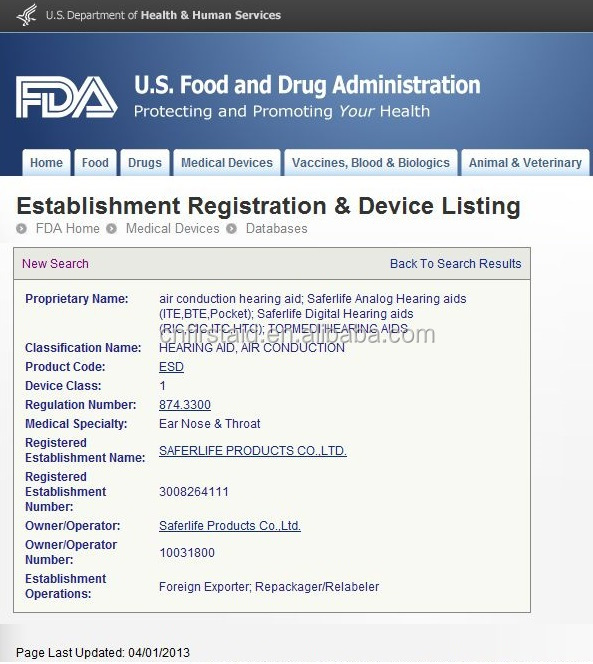Image resolution: width=593 pixels, height=664 pixels.
Task: Open Vaccines, Blood & Biologics tab
Action: (371, 163)
